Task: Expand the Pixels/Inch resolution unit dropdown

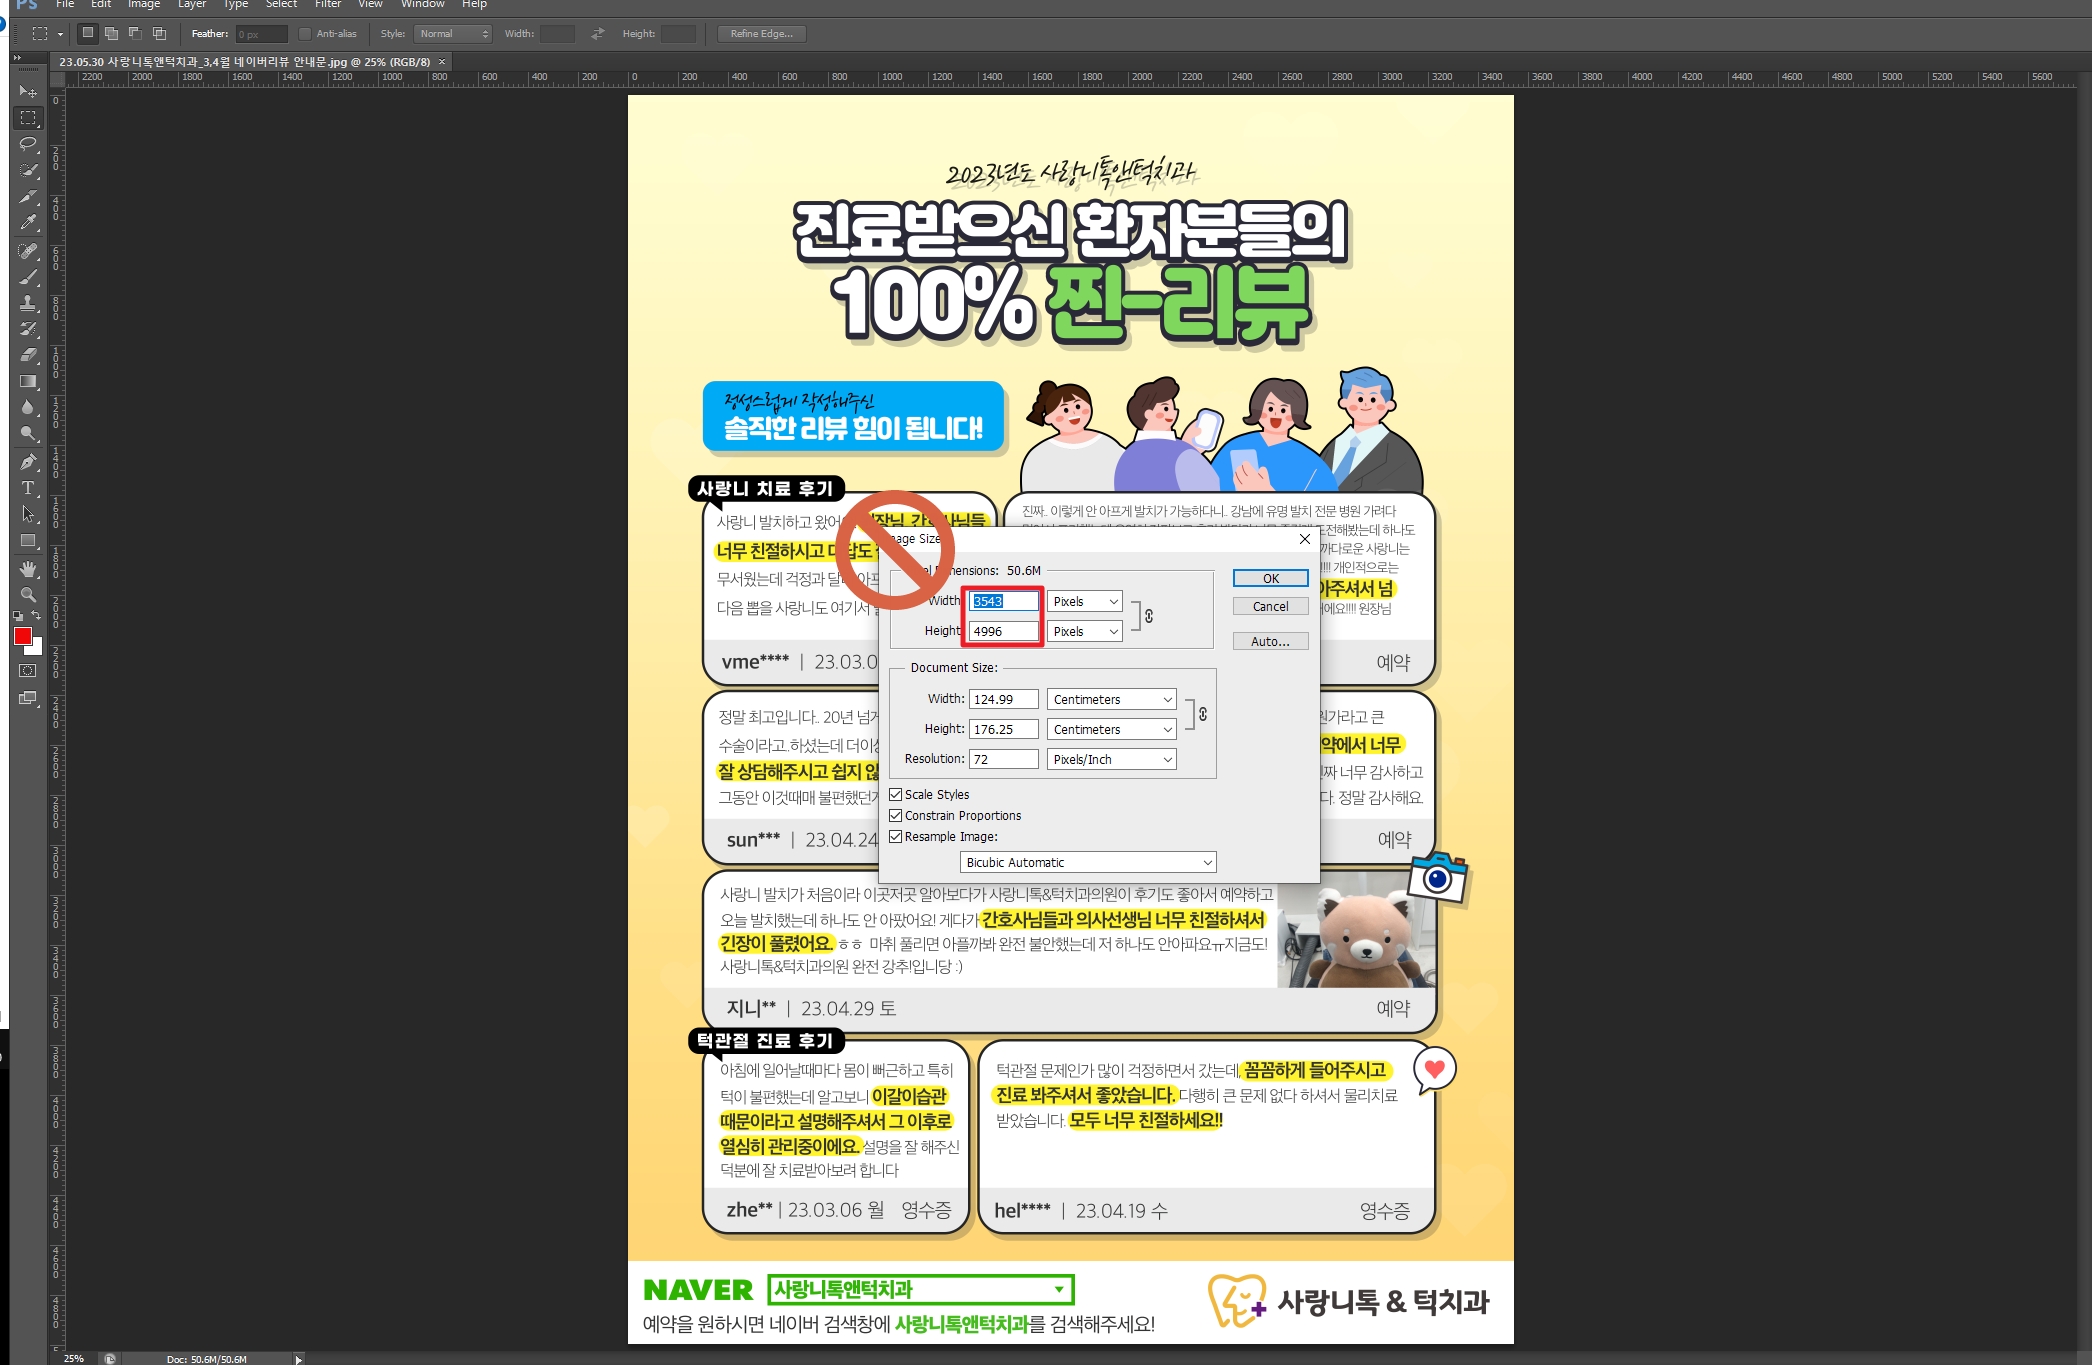Action: tap(1111, 759)
